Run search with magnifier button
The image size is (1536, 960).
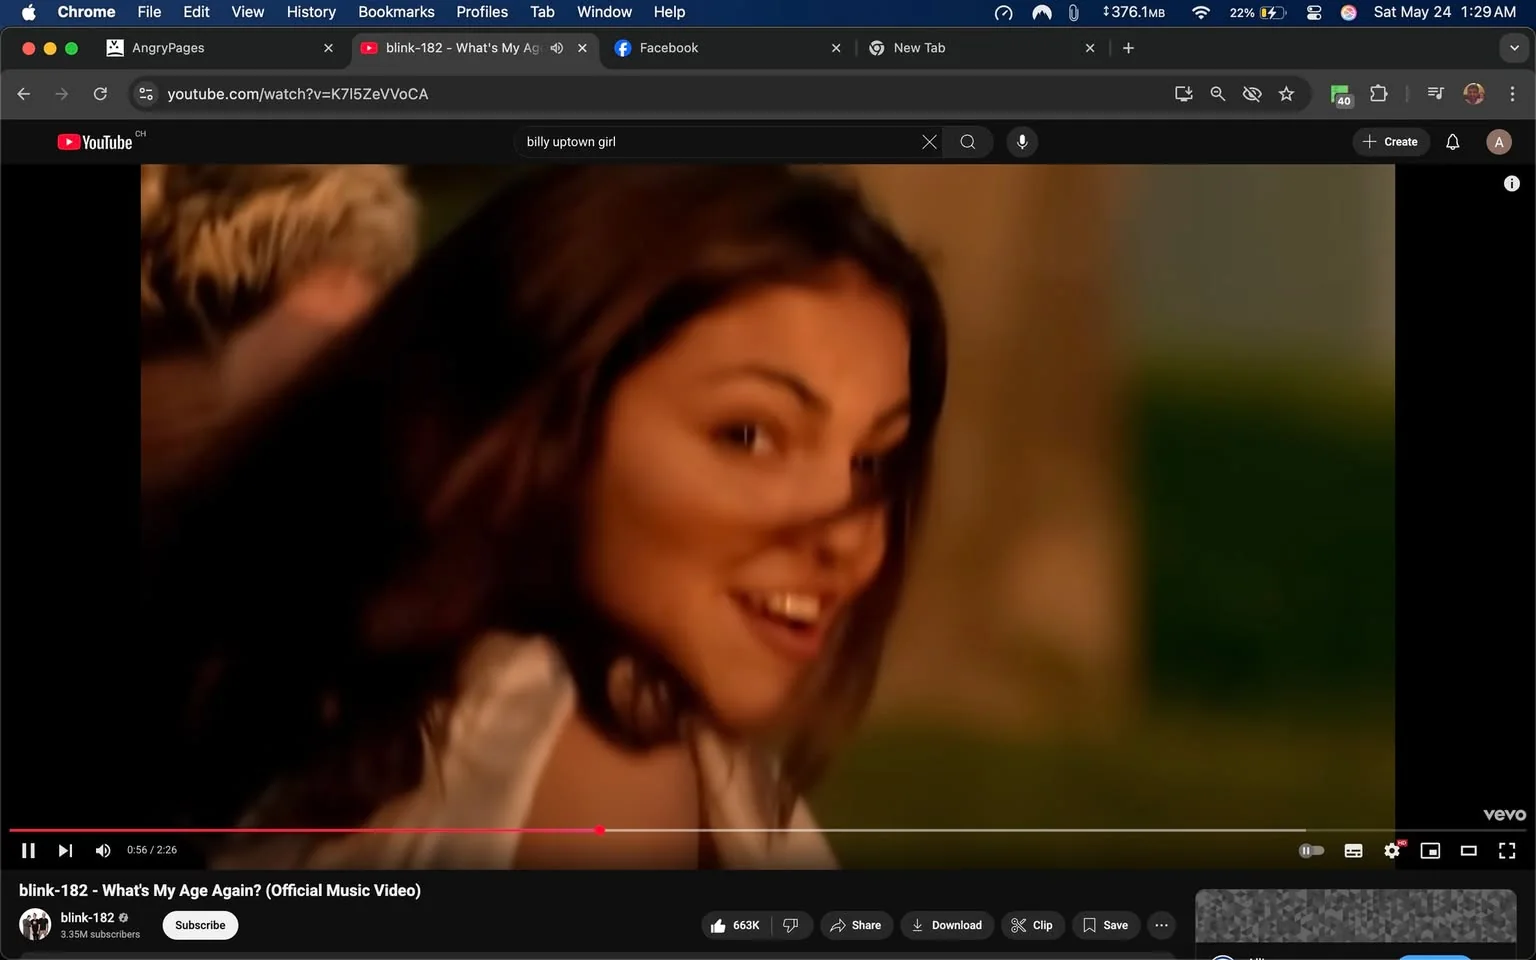tap(968, 142)
